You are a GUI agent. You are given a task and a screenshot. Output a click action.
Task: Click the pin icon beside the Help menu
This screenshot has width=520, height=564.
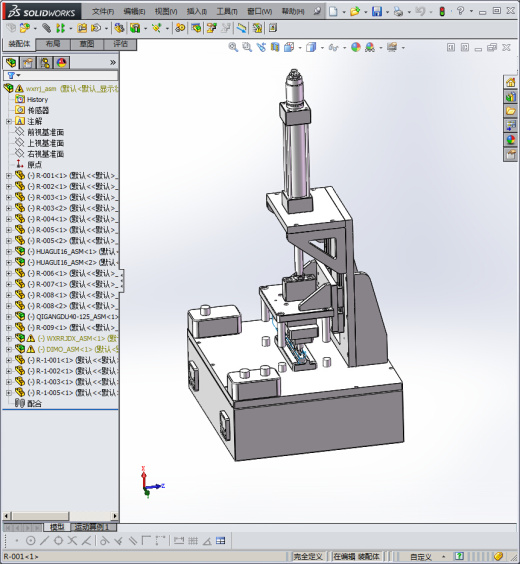click(x=317, y=11)
